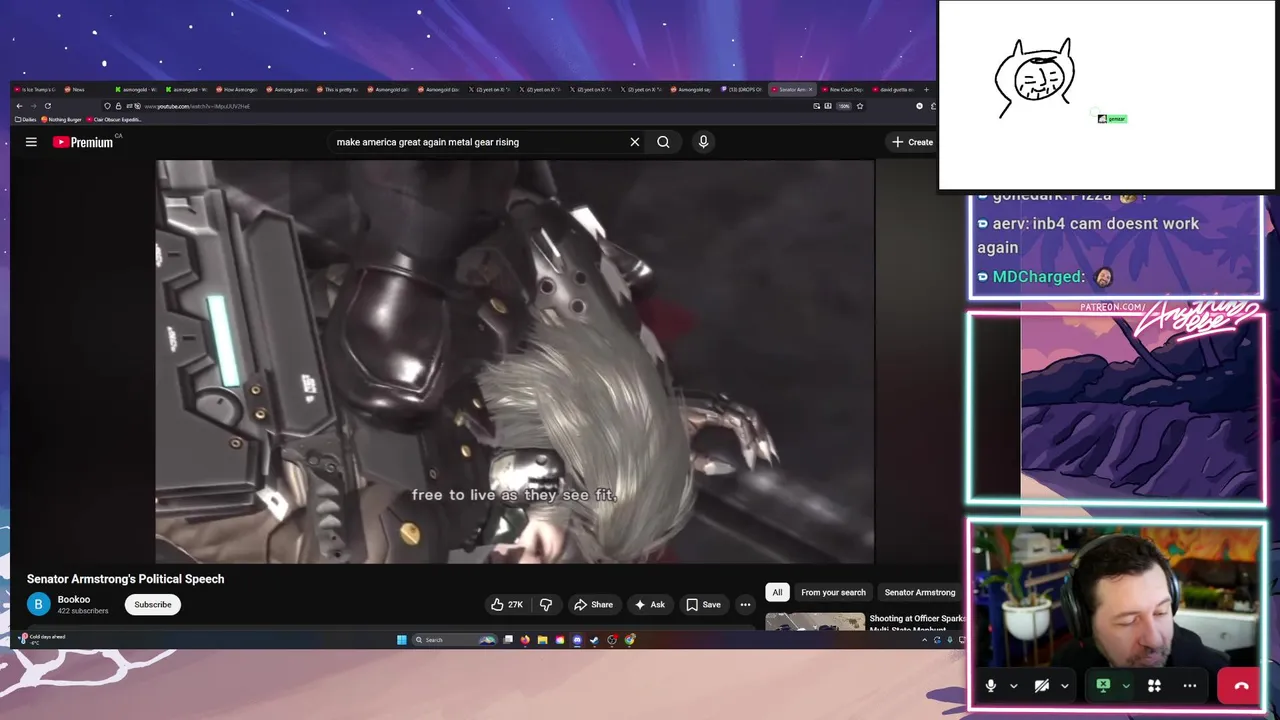
Task: Open Chrome from the taskbar
Action: 630,640
